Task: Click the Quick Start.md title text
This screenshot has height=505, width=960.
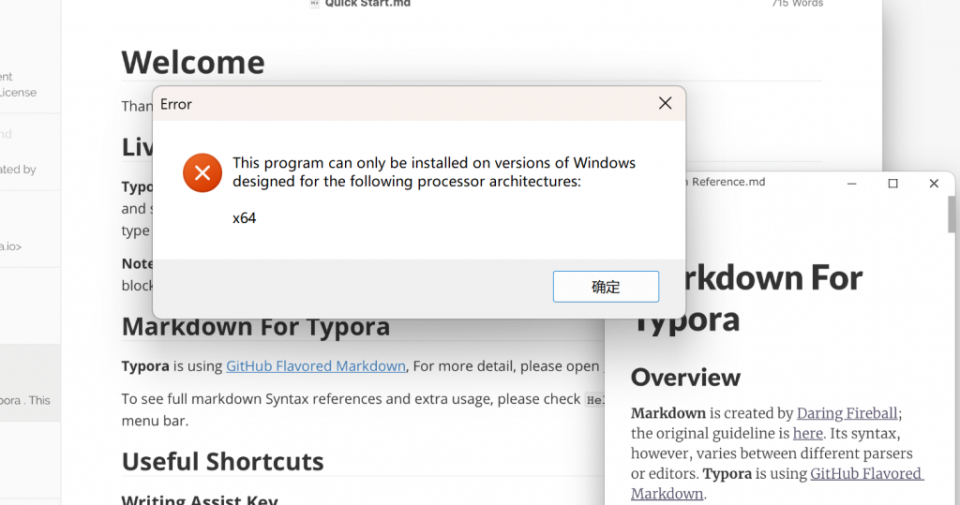Action: (367, 4)
